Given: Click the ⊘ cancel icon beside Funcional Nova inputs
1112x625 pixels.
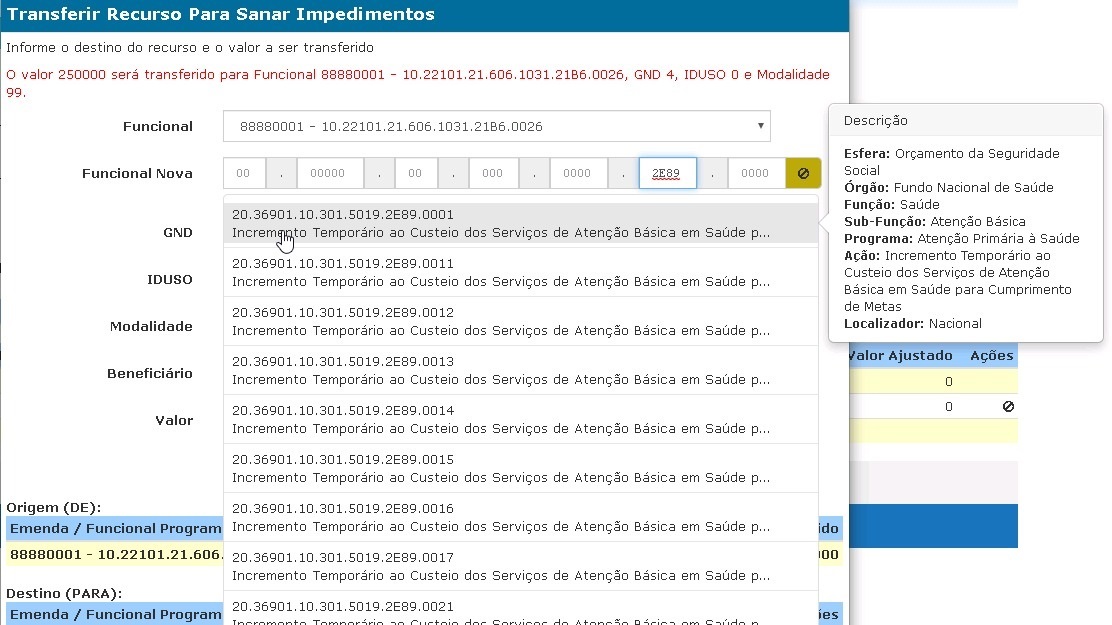Looking at the screenshot, I should click(804, 172).
